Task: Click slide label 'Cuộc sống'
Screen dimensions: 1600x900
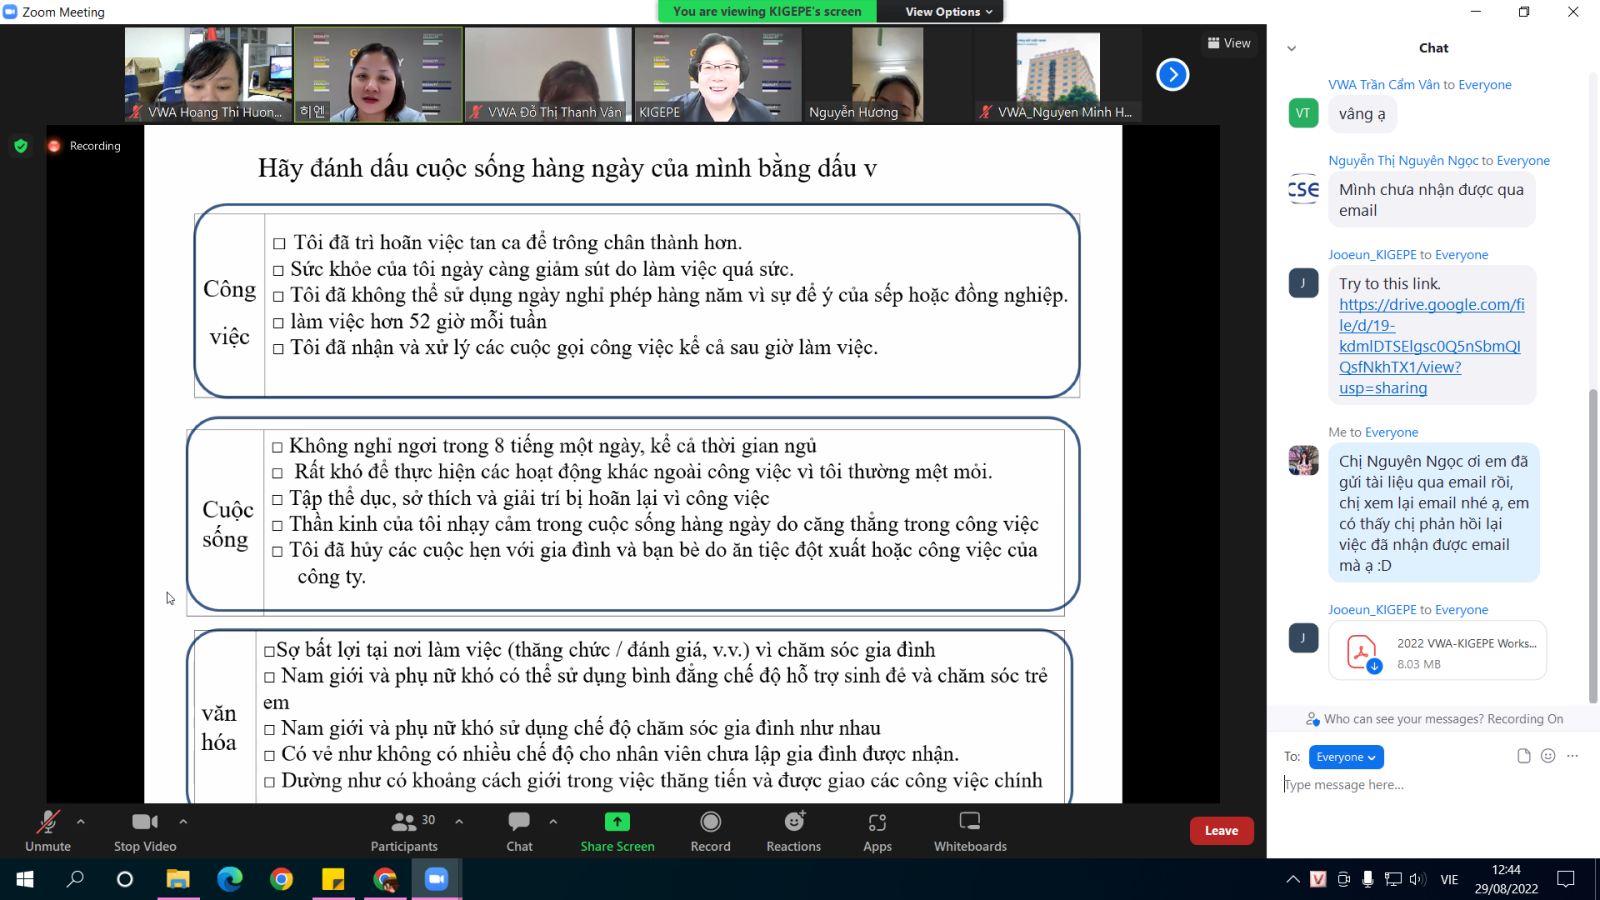Action: [227, 524]
